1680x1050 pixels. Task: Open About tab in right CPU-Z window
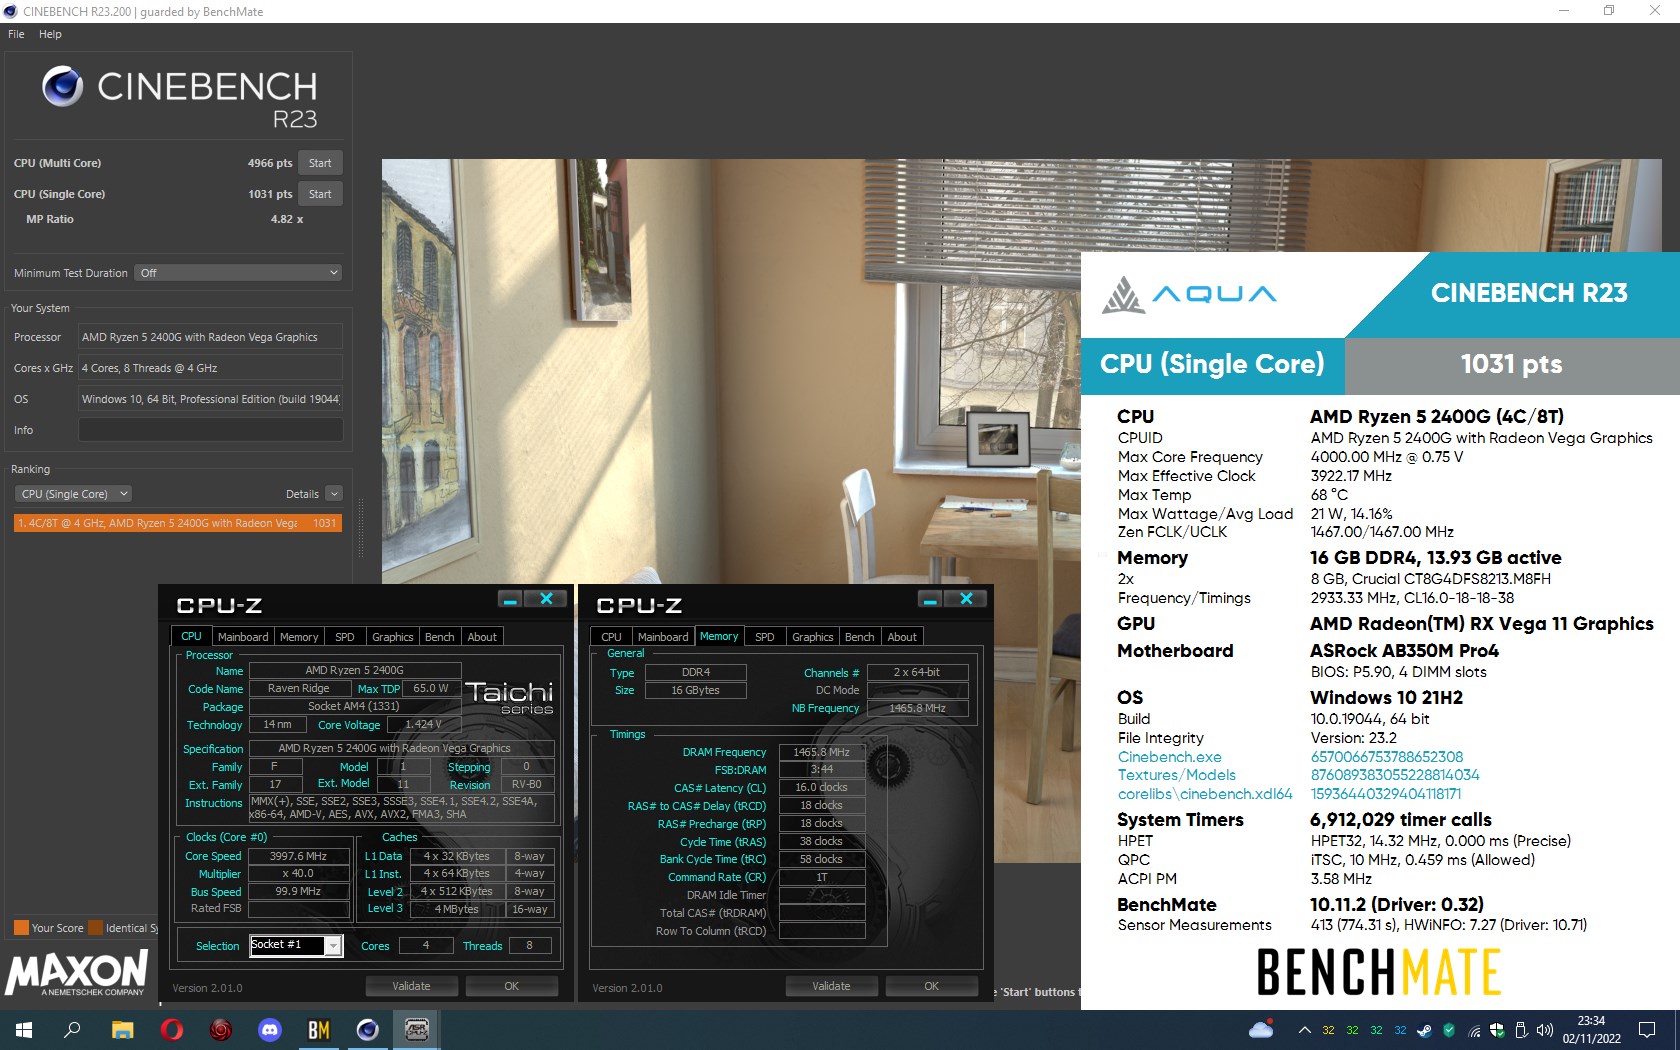(902, 637)
